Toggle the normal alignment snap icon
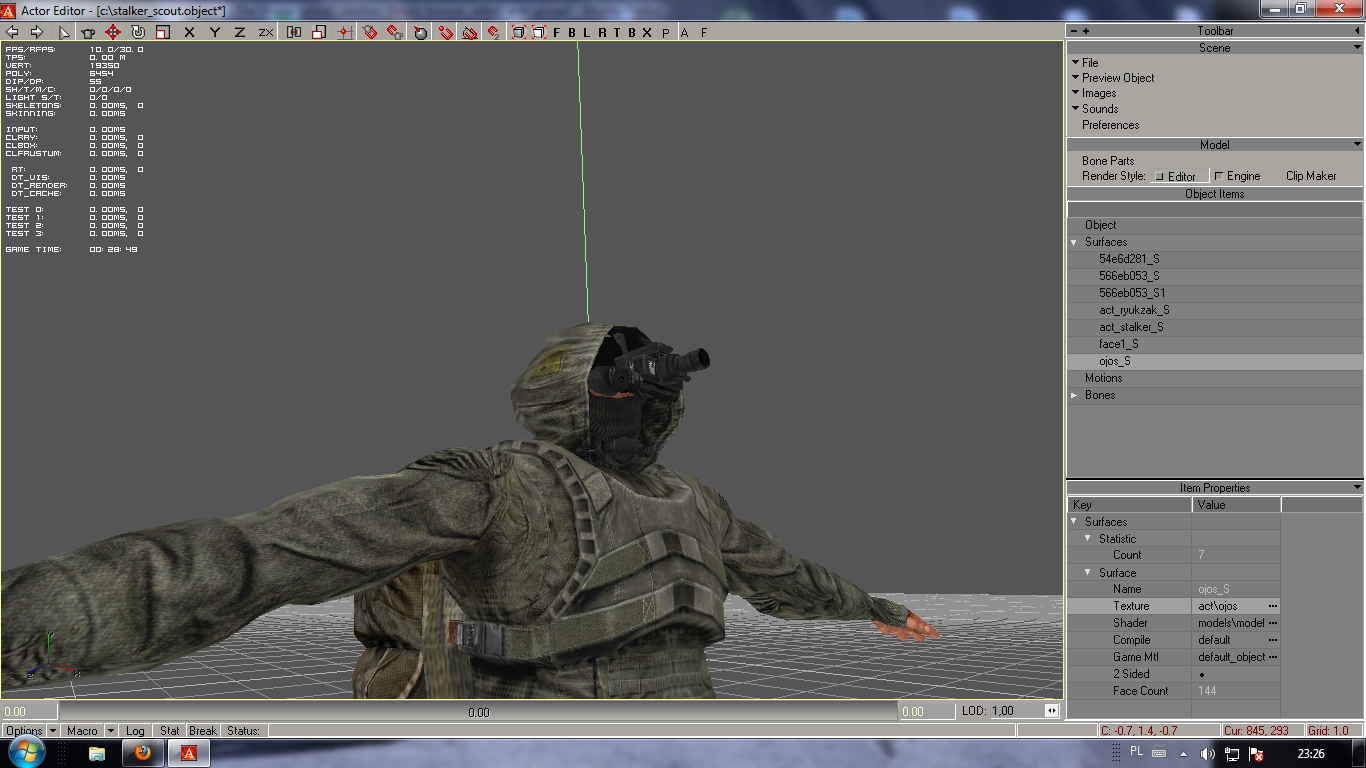The image size is (1366, 768). click(x=420, y=32)
